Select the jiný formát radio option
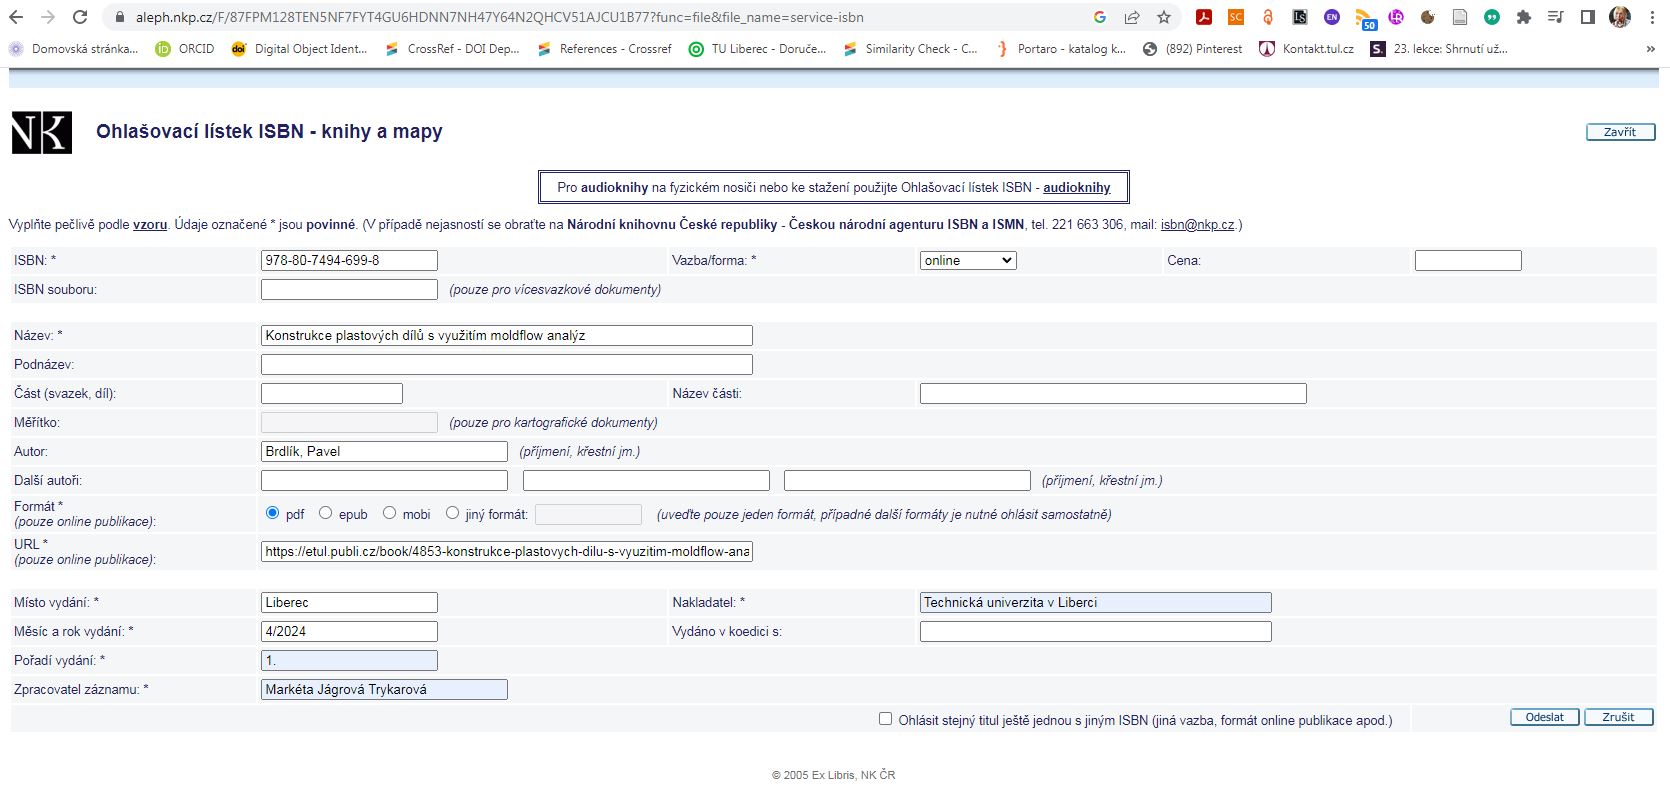The image size is (1670, 801). pos(453,513)
